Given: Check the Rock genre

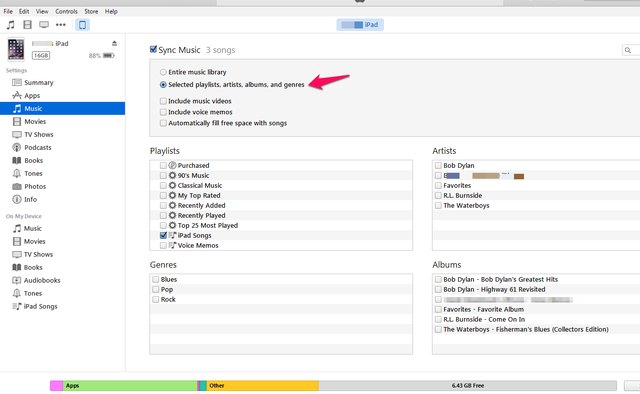Looking at the screenshot, I should pos(156,299).
